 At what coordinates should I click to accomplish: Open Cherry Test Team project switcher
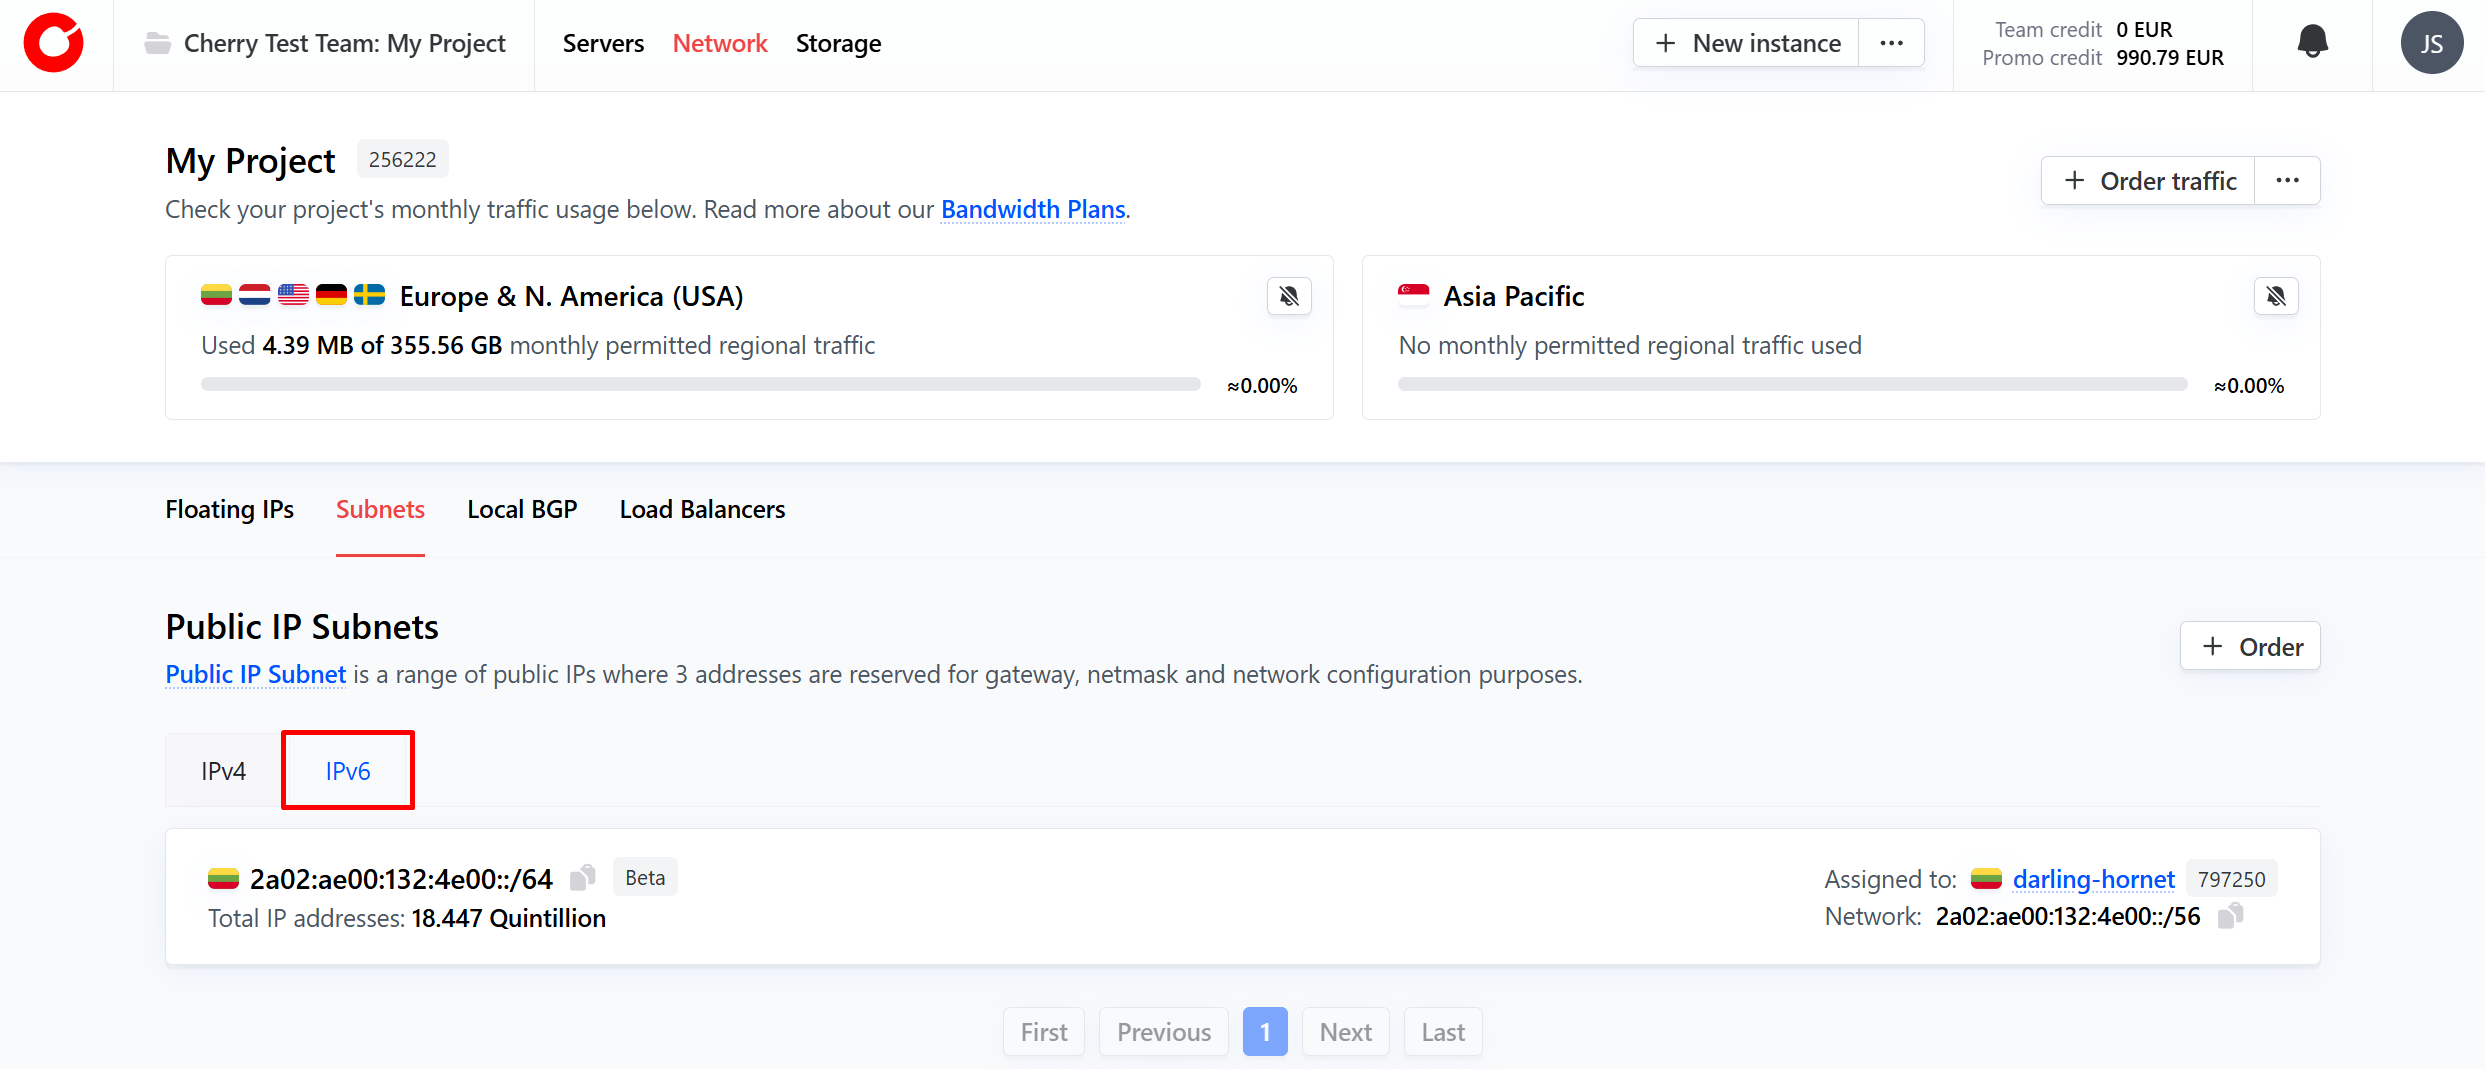point(344,43)
